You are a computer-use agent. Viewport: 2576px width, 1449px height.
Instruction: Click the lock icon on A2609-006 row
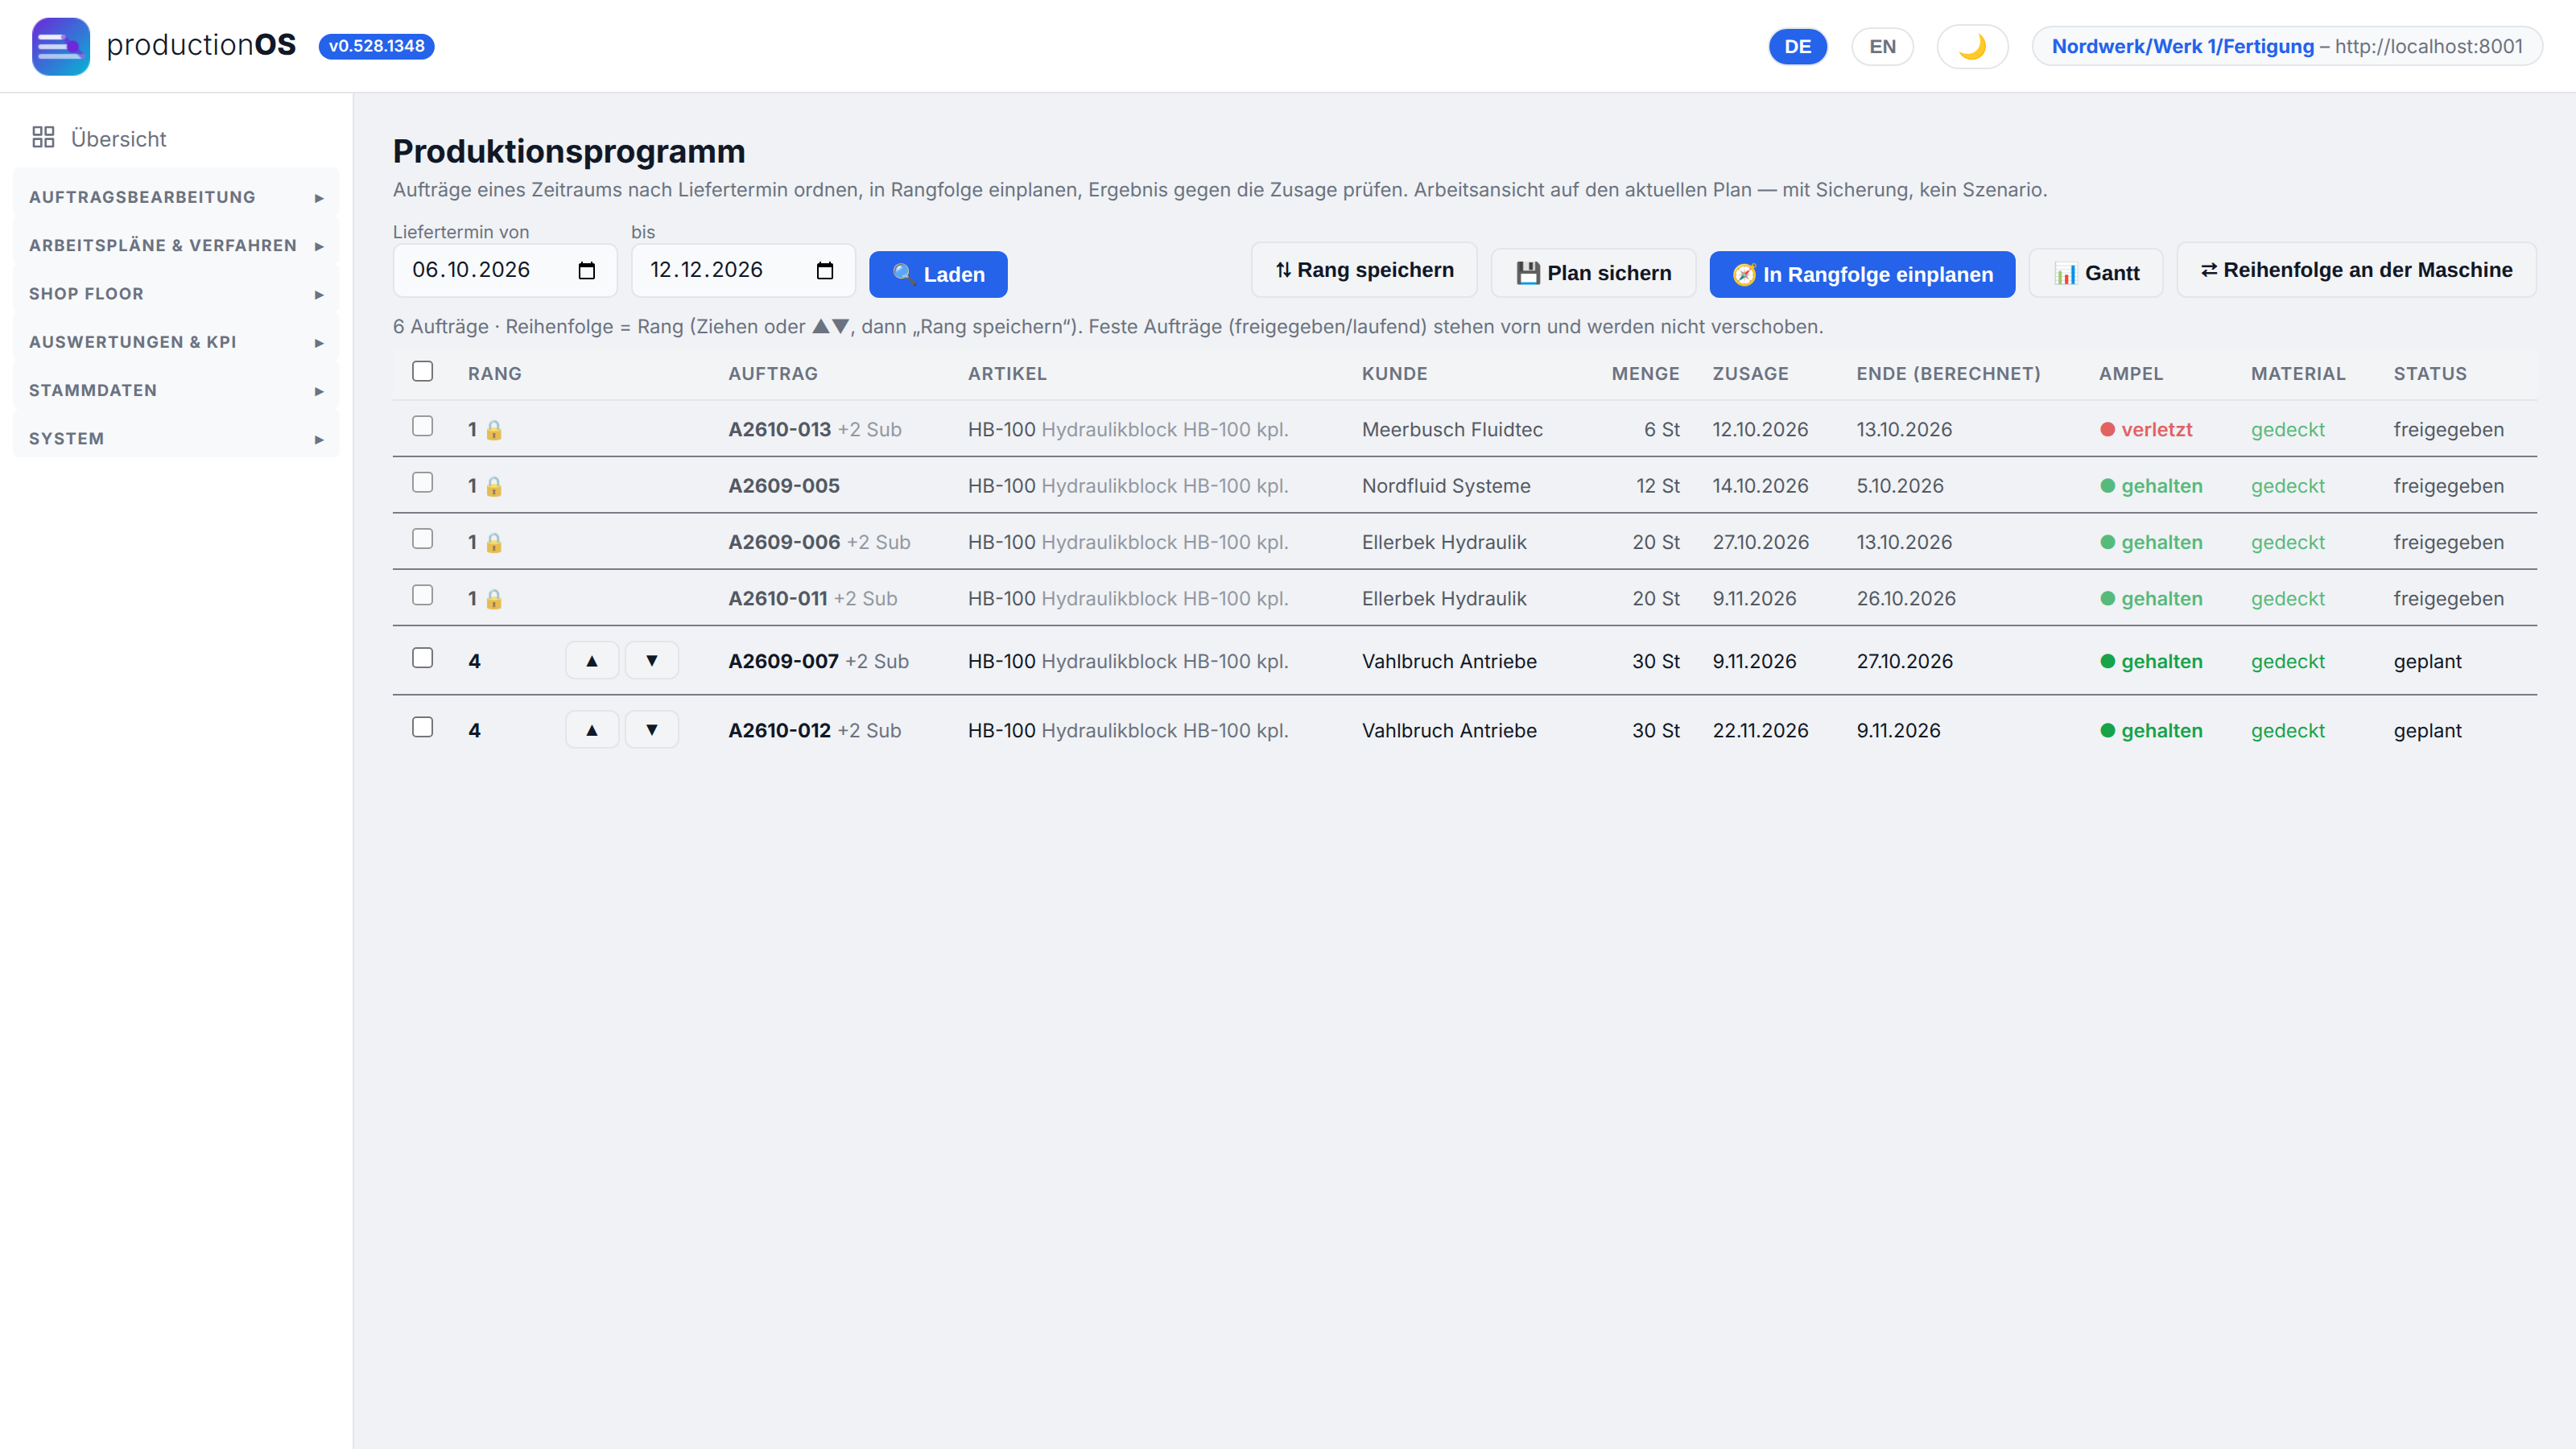494,542
